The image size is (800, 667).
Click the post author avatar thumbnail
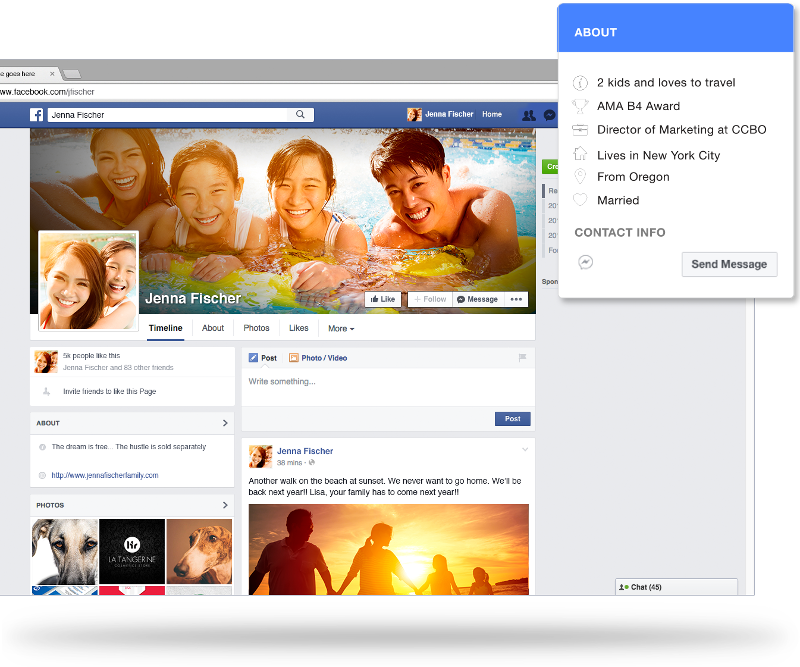click(260, 456)
